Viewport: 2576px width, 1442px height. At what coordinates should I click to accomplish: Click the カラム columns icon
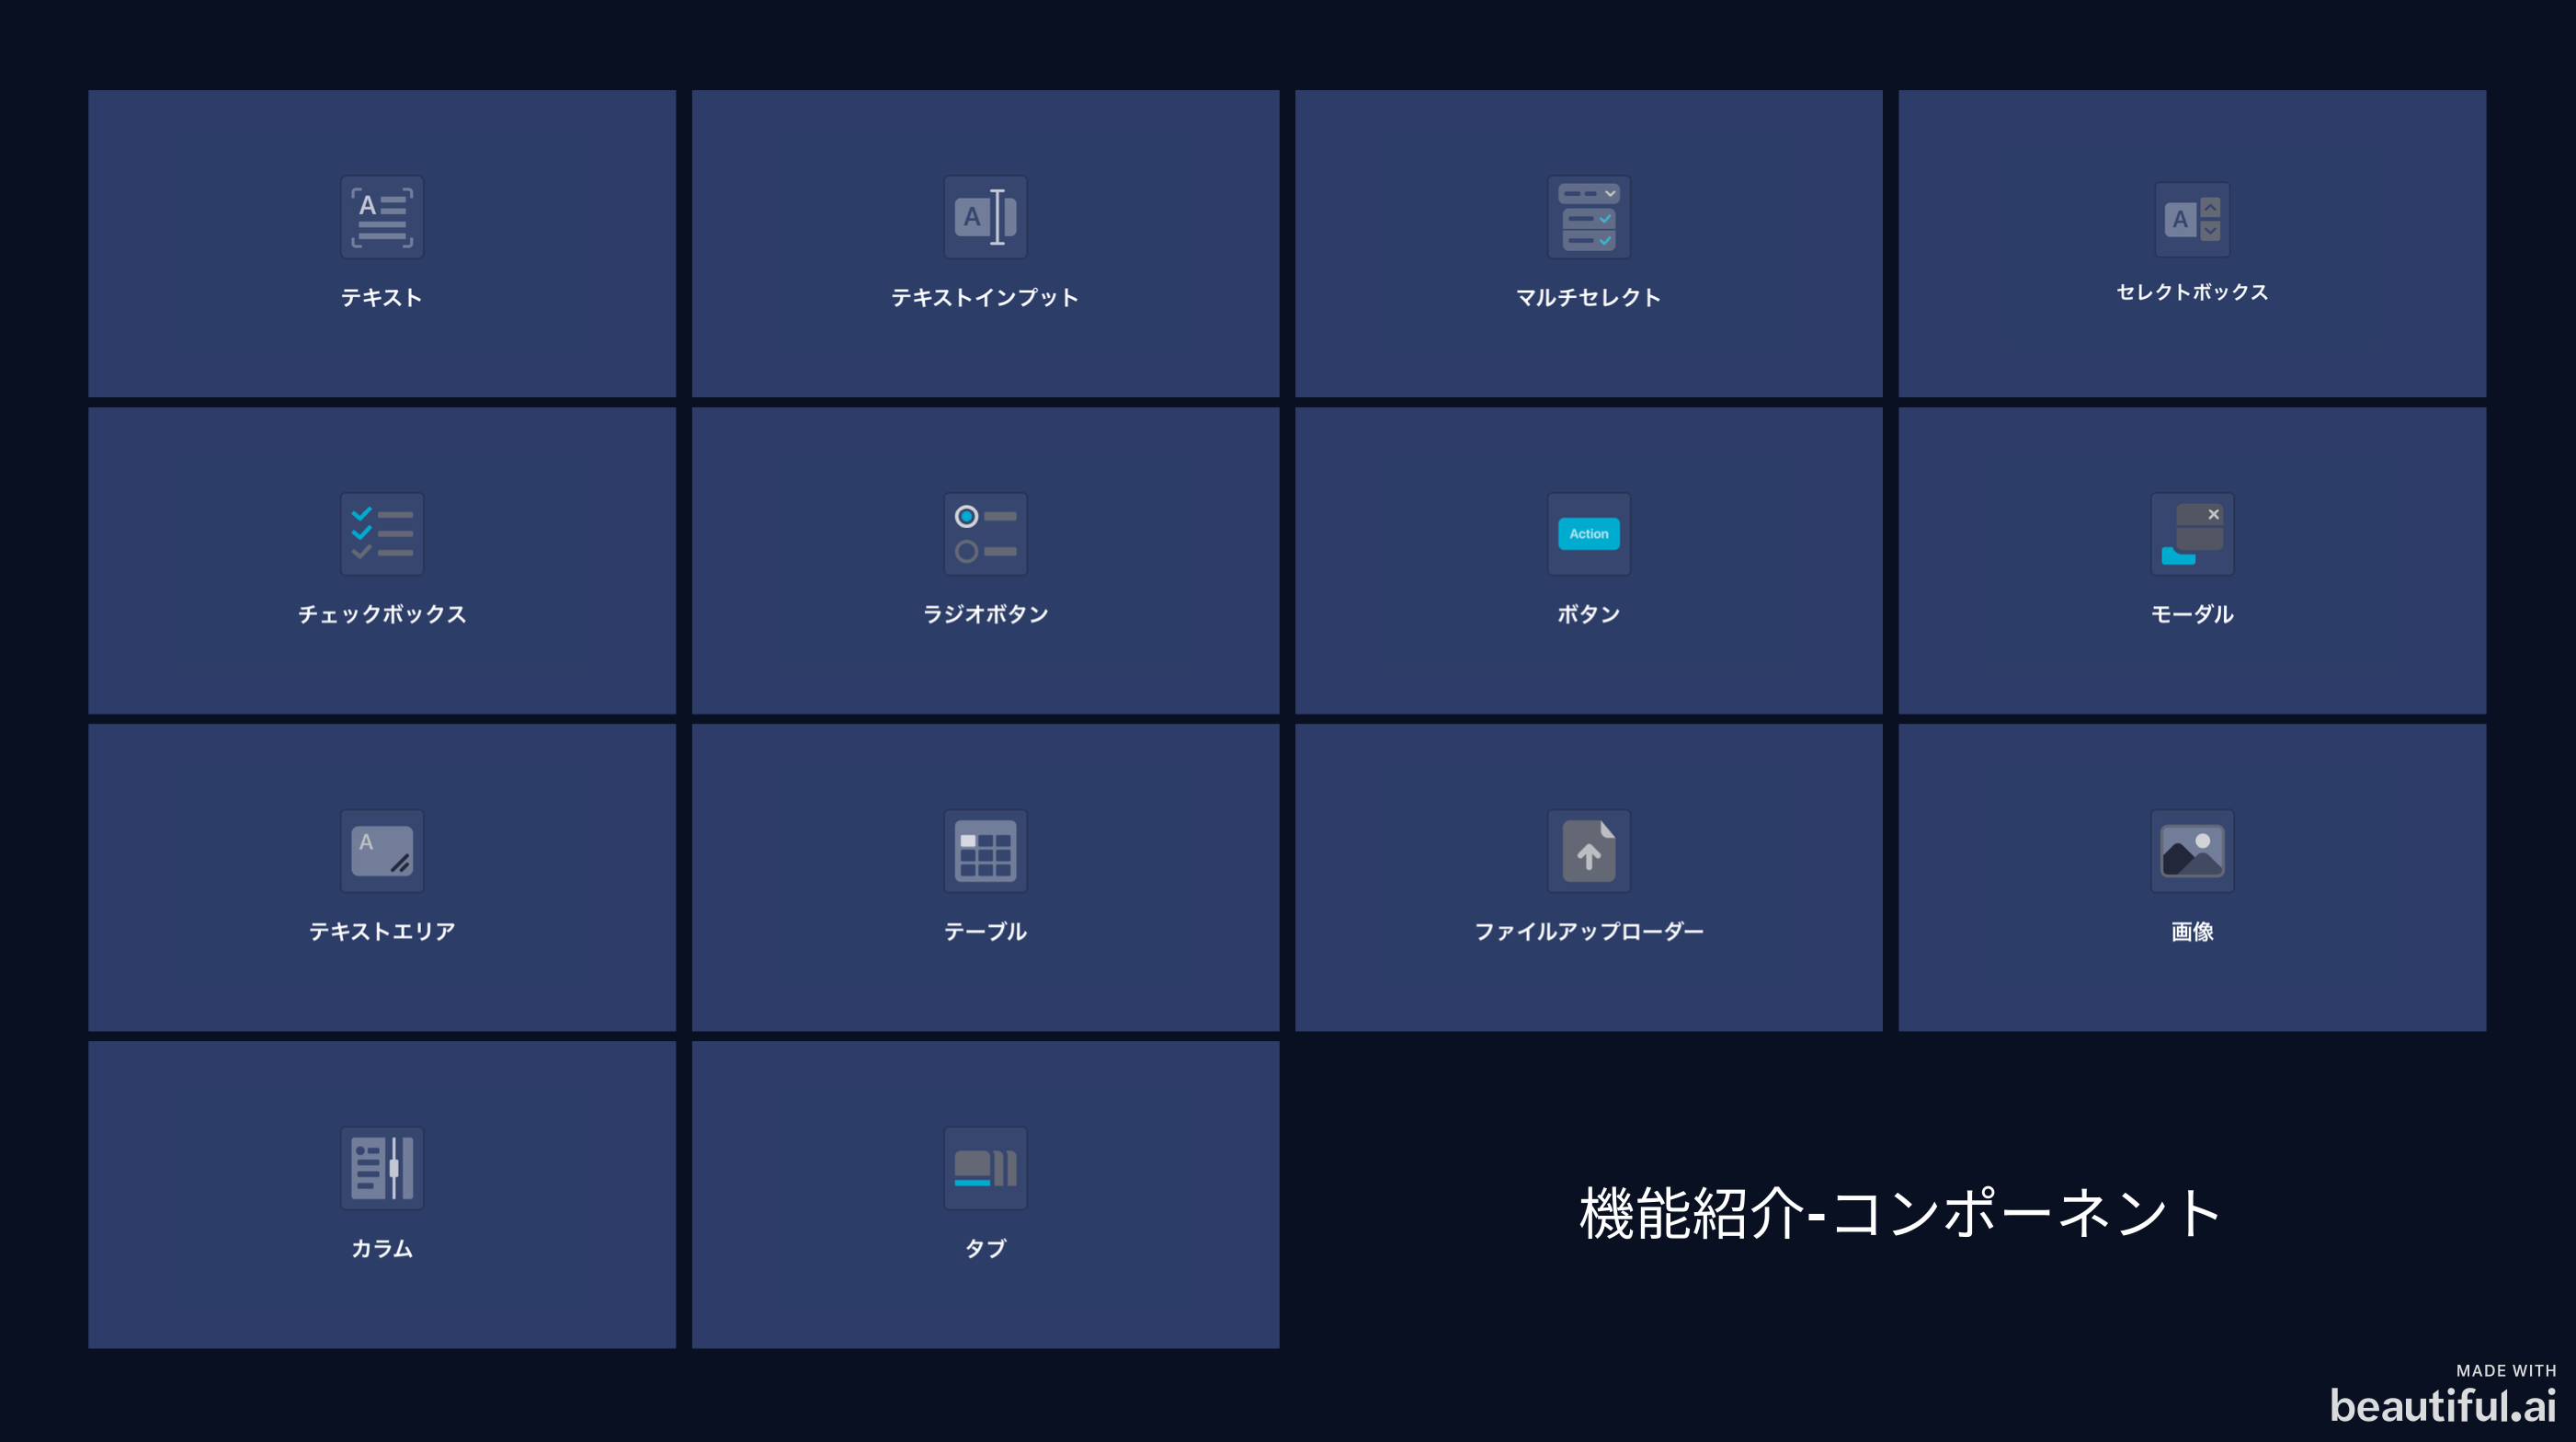pyautogui.click(x=381, y=1168)
